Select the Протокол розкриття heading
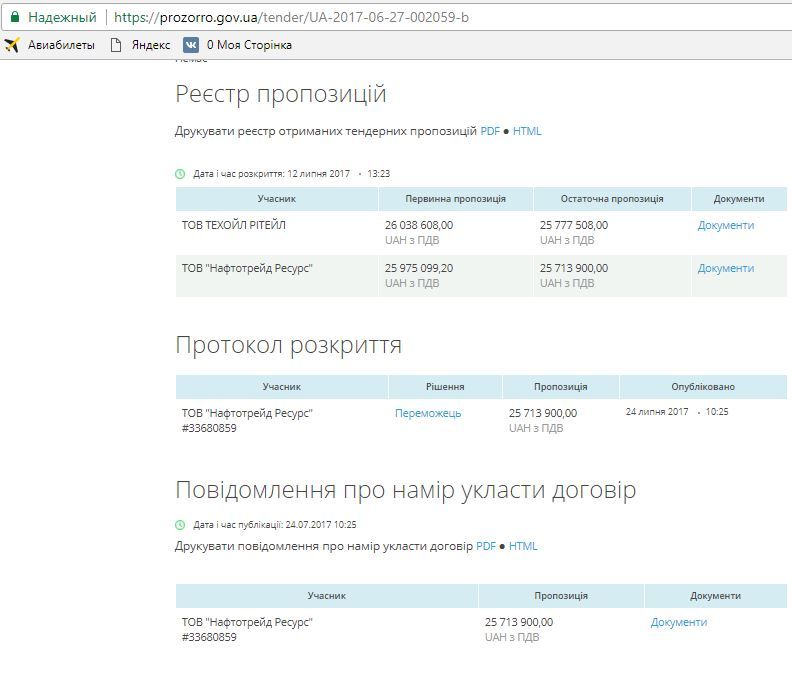The image size is (792, 686). click(288, 346)
